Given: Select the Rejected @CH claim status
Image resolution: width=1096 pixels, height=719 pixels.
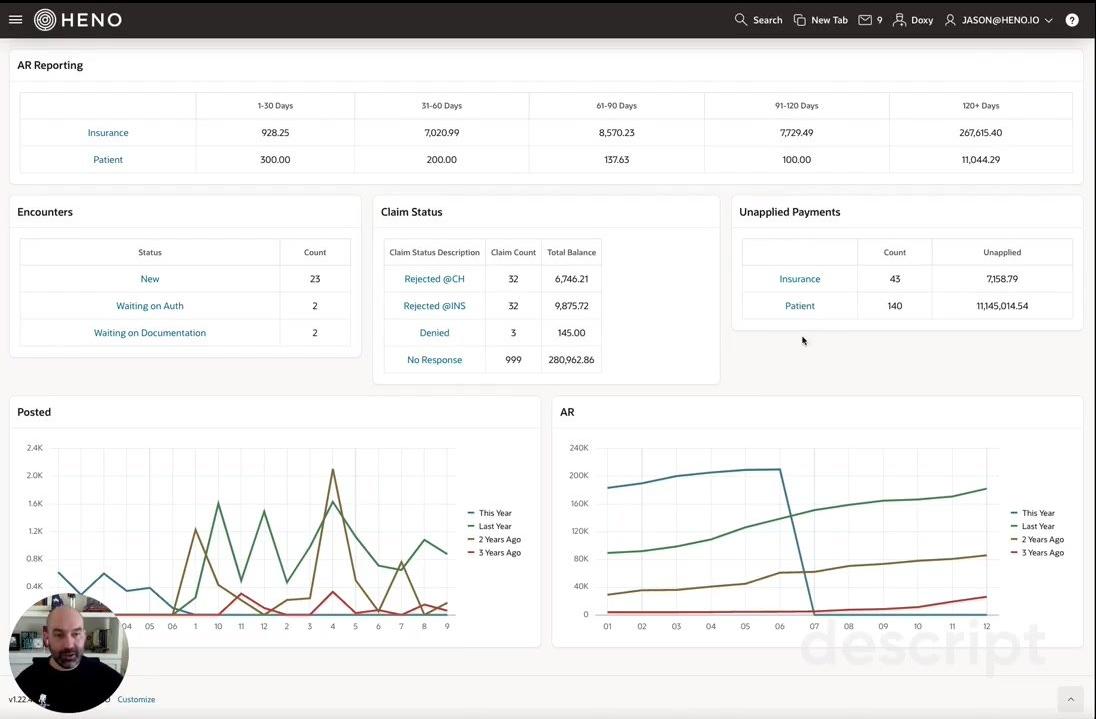Looking at the screenshot, I should 434,279.
